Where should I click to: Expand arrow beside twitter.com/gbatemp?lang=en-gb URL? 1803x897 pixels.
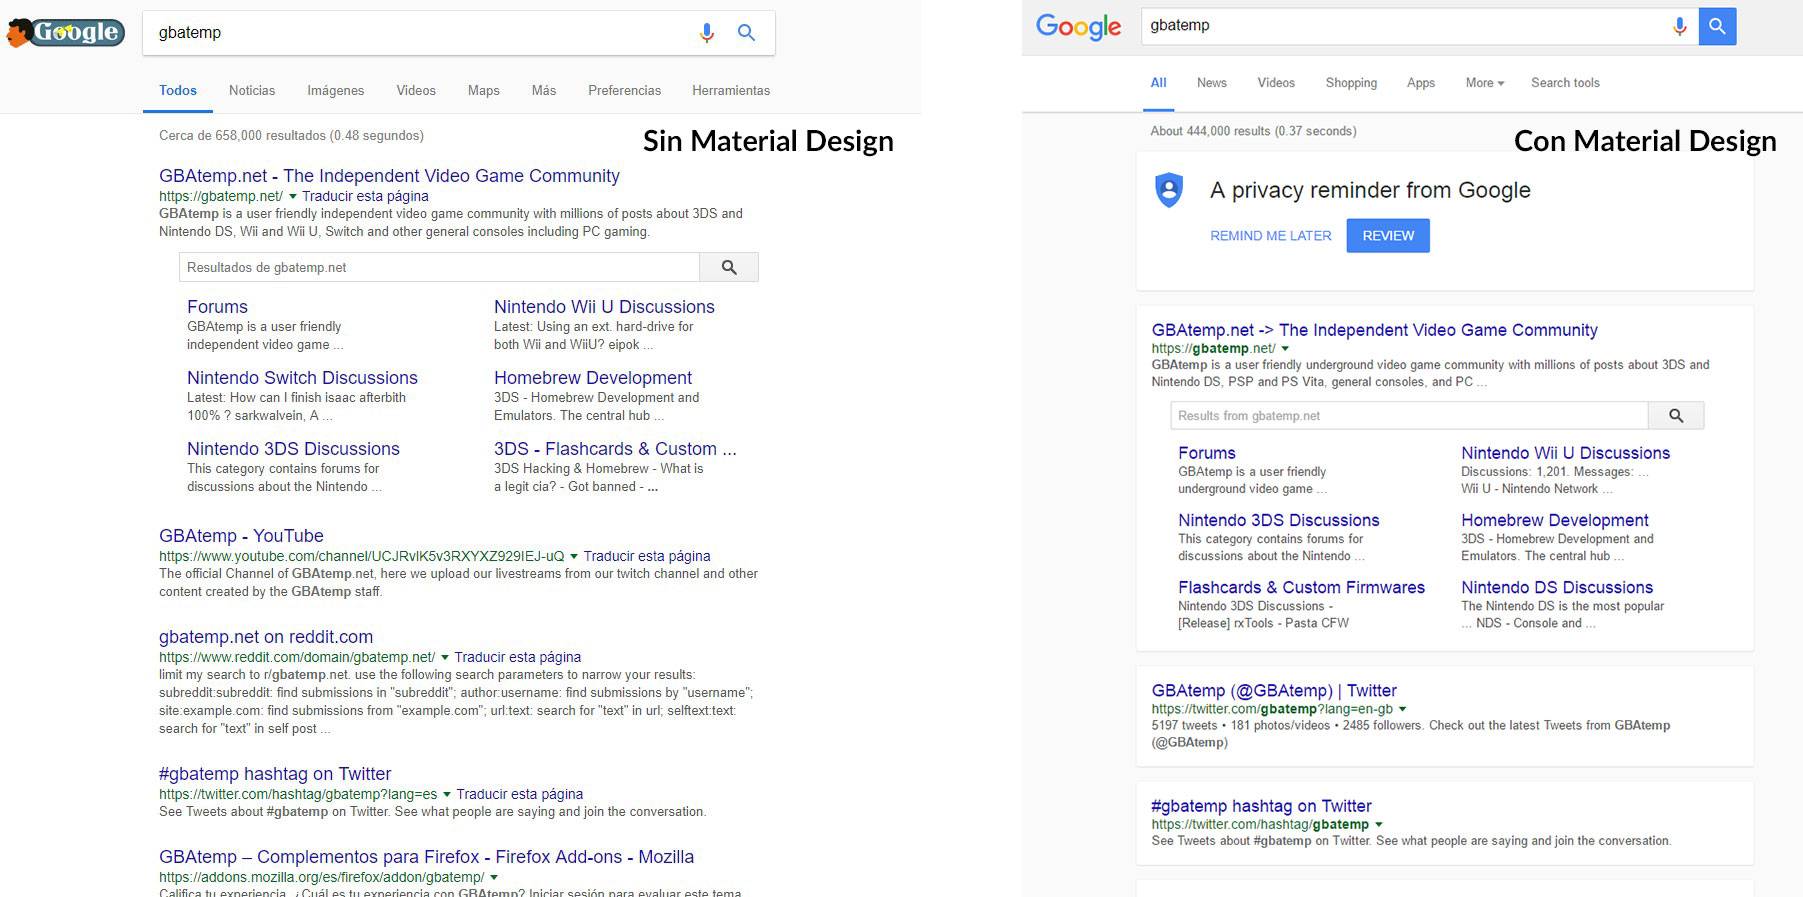(x=1403, y=710)
